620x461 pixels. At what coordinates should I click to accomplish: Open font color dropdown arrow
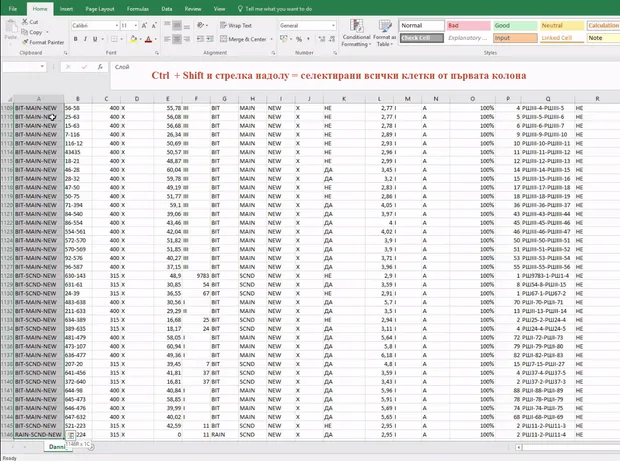(x=155, y=39)
